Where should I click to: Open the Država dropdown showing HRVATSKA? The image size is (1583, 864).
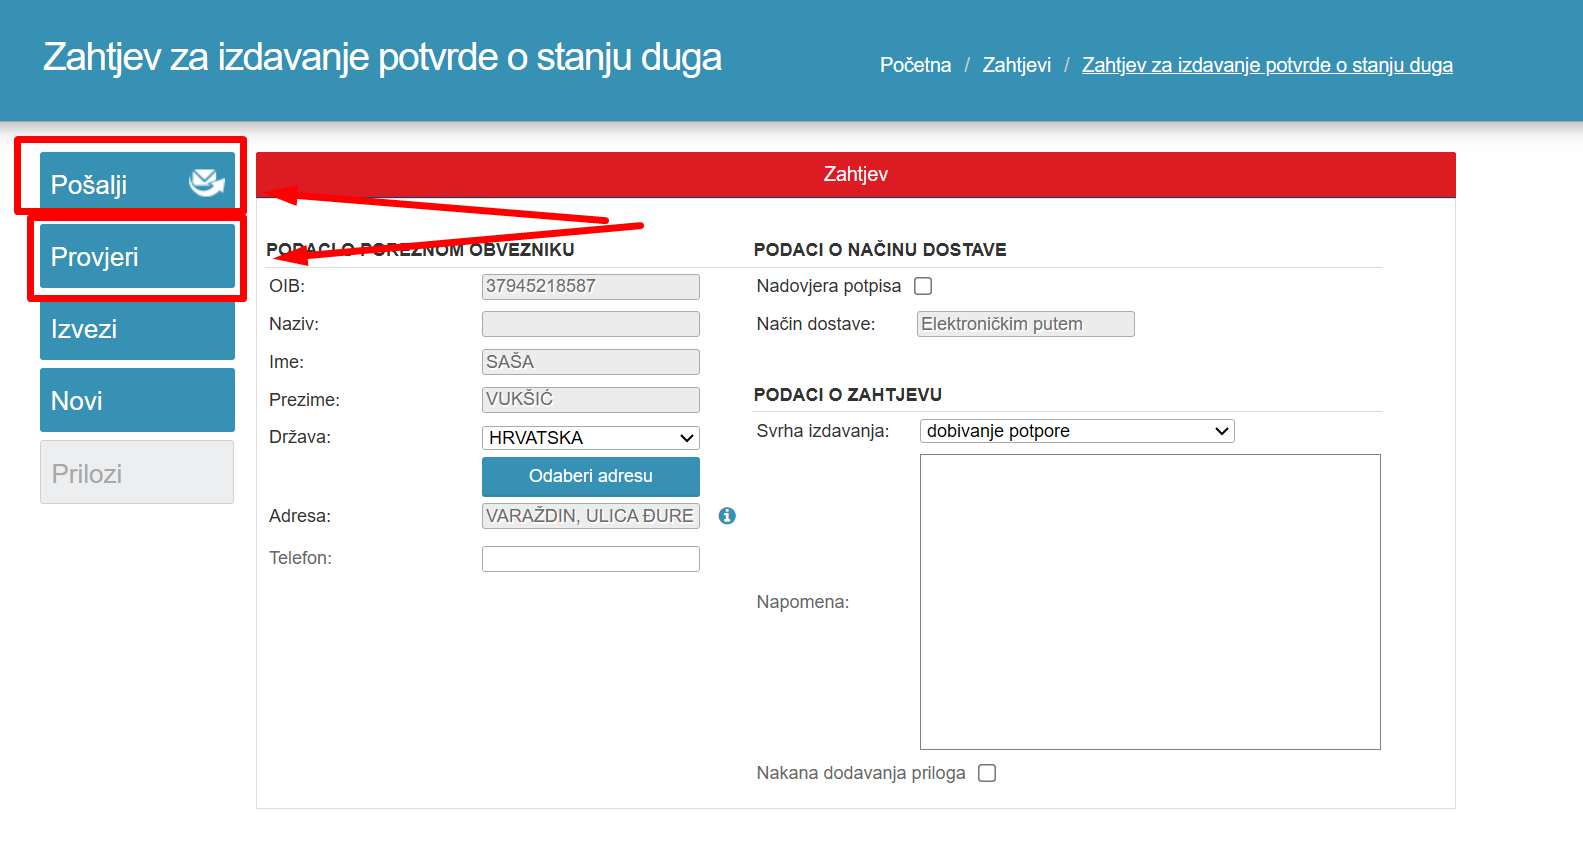(x=591, y=438)
